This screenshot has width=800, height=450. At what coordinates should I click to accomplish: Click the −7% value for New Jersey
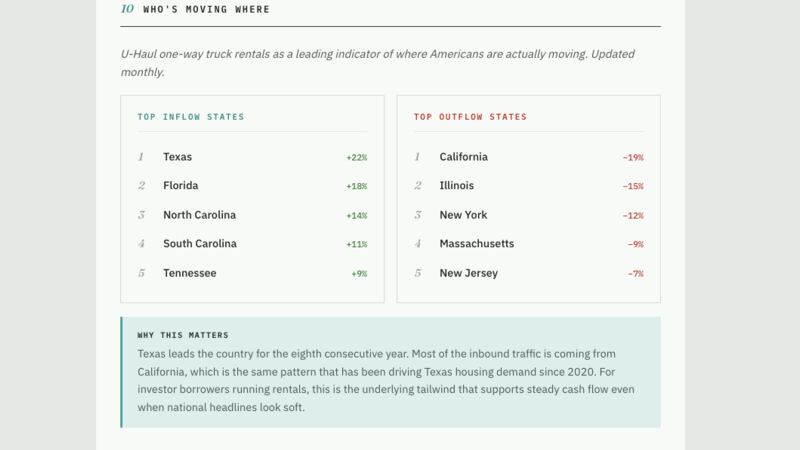tap(636, 274)
